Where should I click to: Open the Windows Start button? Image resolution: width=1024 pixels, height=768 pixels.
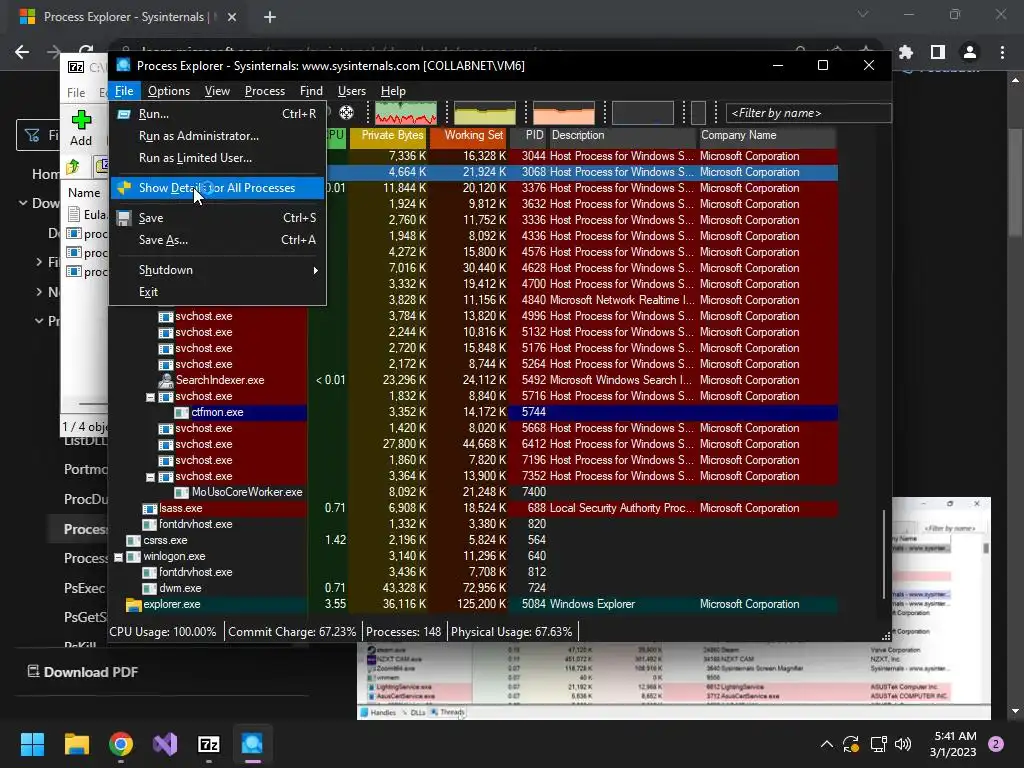point(32,744)
